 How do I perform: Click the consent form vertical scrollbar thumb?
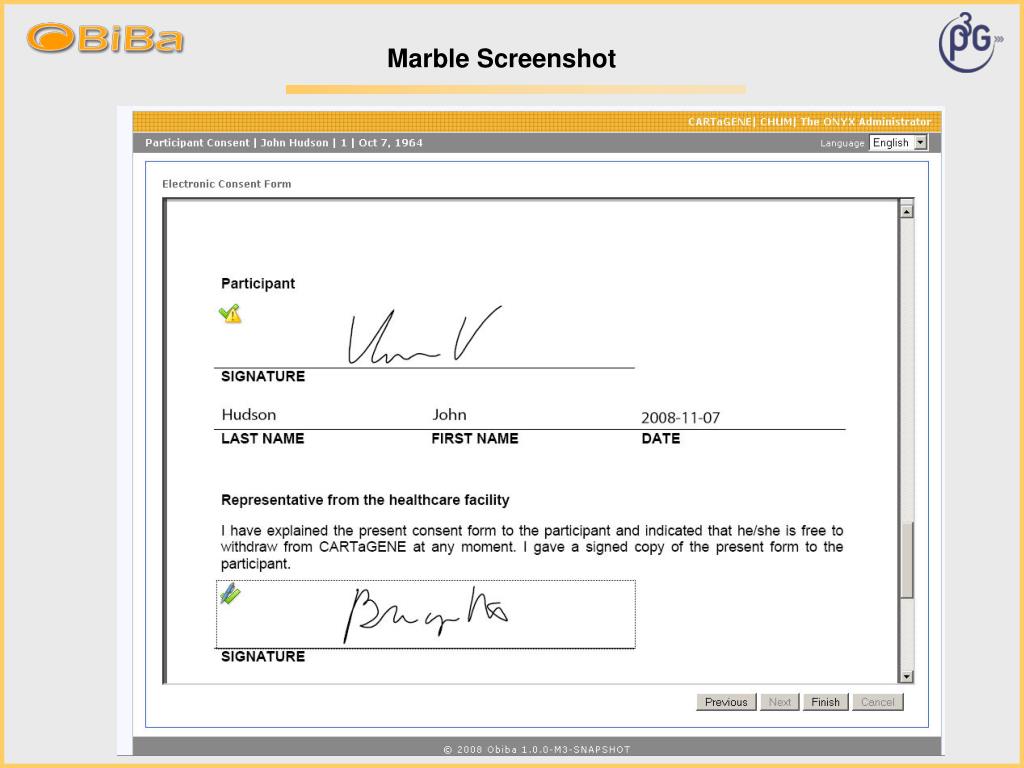pyautogui.click(x=906, y=560)
